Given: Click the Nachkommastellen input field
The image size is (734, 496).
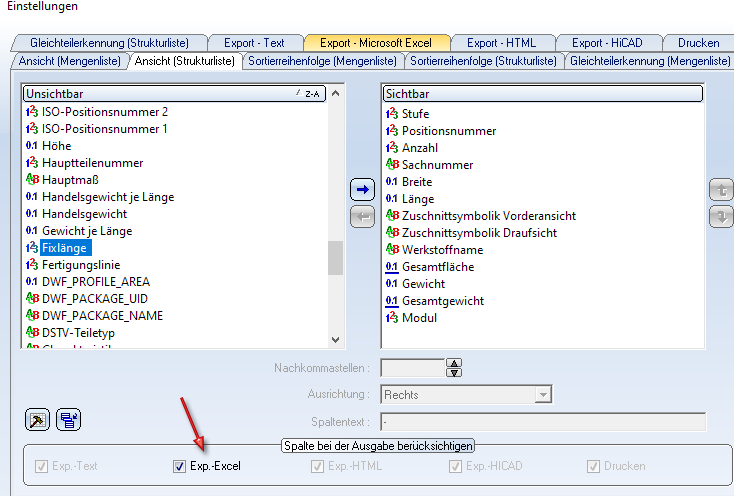Looking at the screenshot, I should [412, 368].
